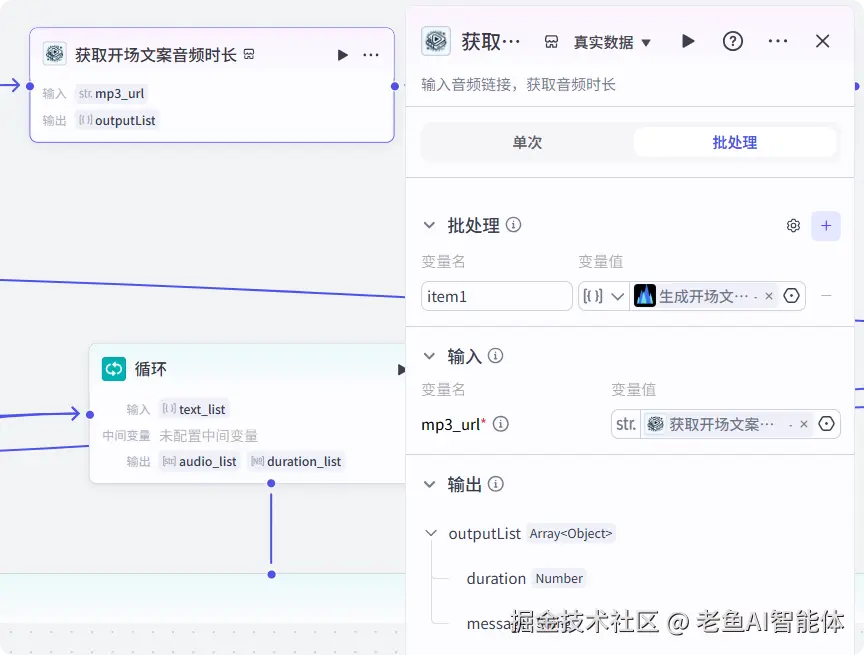Open variable selector for item1 value

[x=791, y=296]
